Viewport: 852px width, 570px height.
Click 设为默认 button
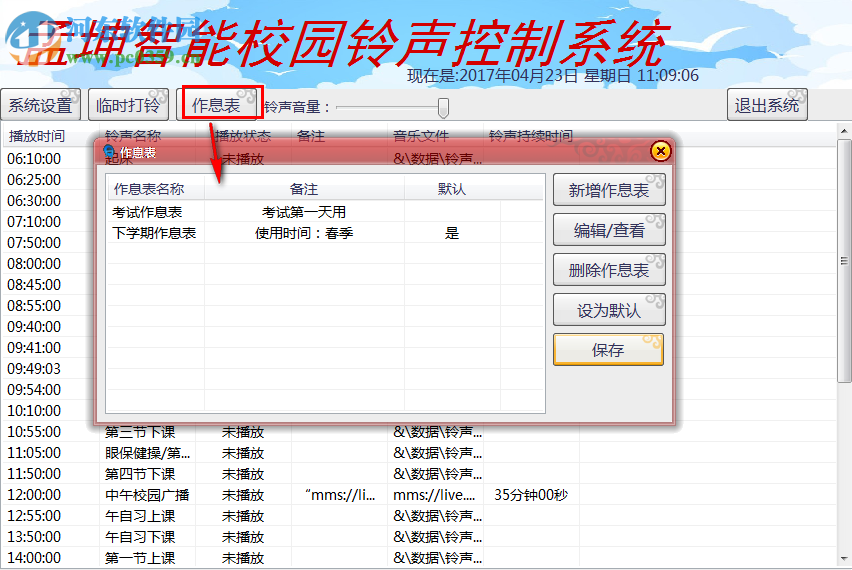point(609,310)
